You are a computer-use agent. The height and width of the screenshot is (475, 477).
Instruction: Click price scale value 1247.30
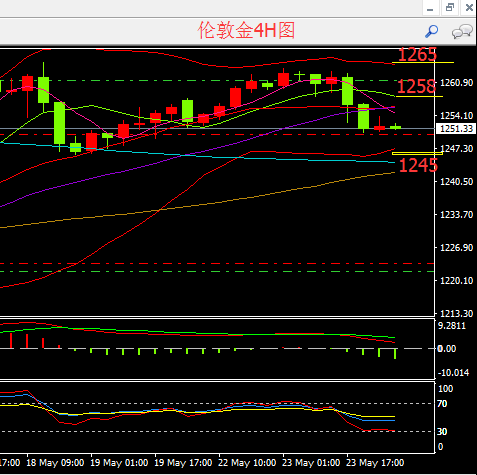click(457, 149)
